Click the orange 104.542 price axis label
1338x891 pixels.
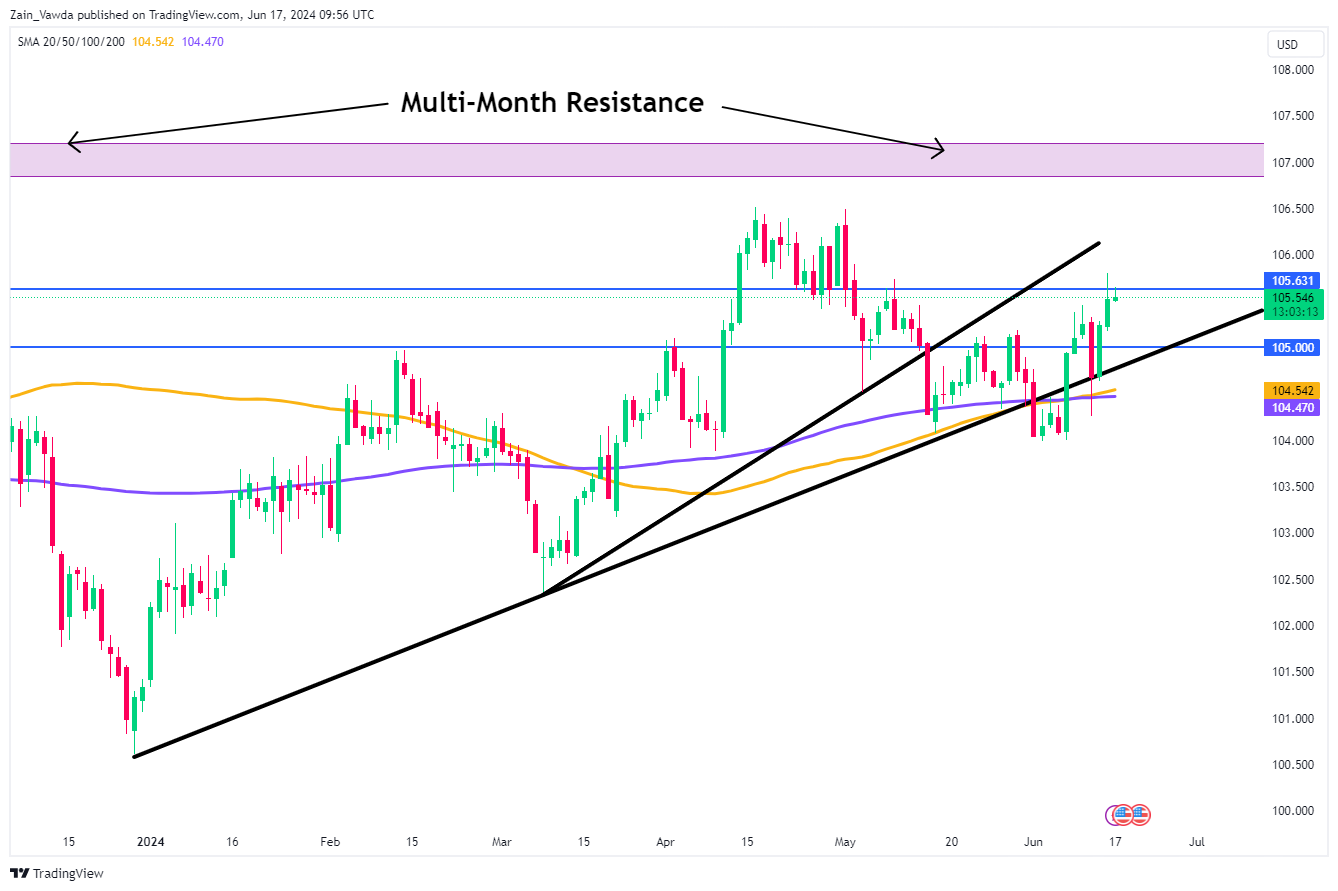1293,390
